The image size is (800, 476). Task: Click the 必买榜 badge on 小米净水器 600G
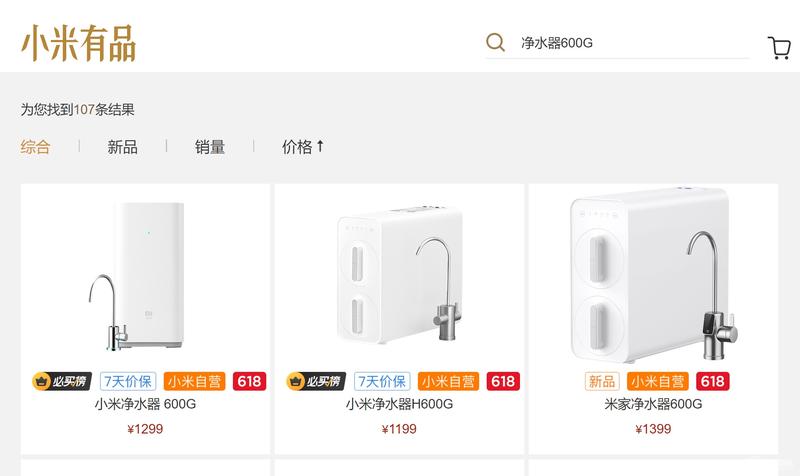(62, 381)
